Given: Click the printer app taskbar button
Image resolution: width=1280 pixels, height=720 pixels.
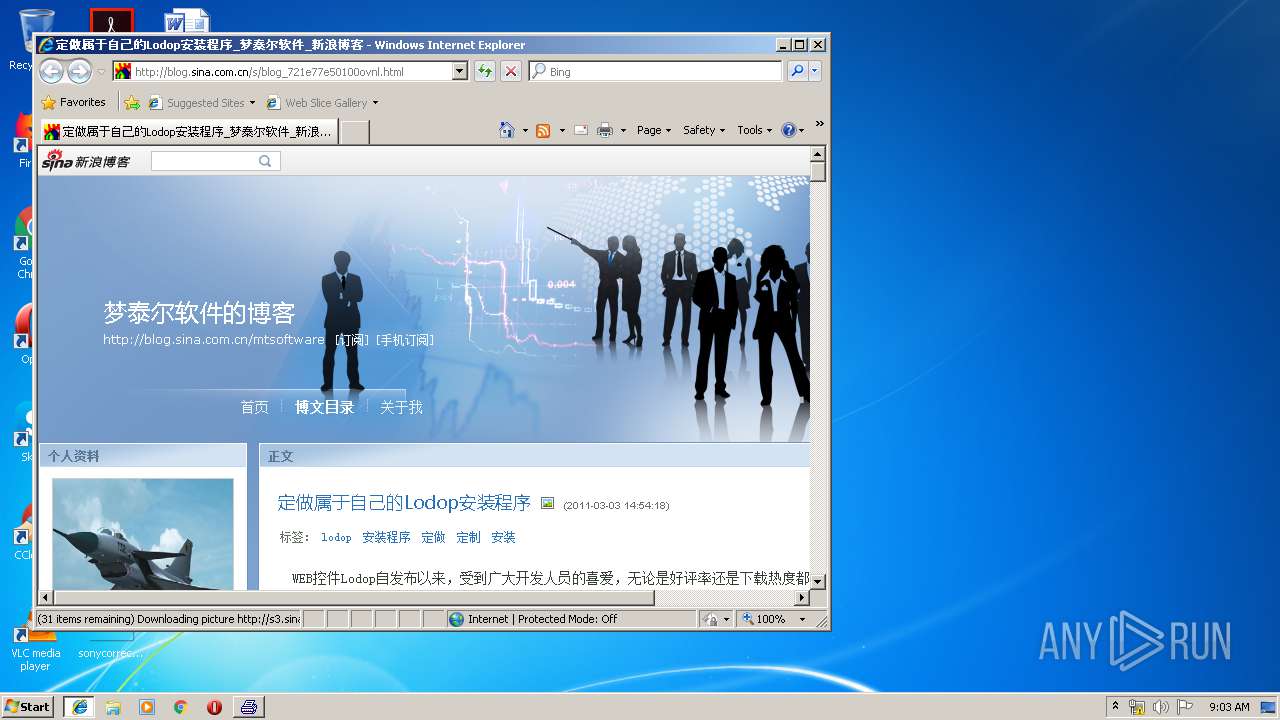Looking at the screenshot, I should pos(249,707).
